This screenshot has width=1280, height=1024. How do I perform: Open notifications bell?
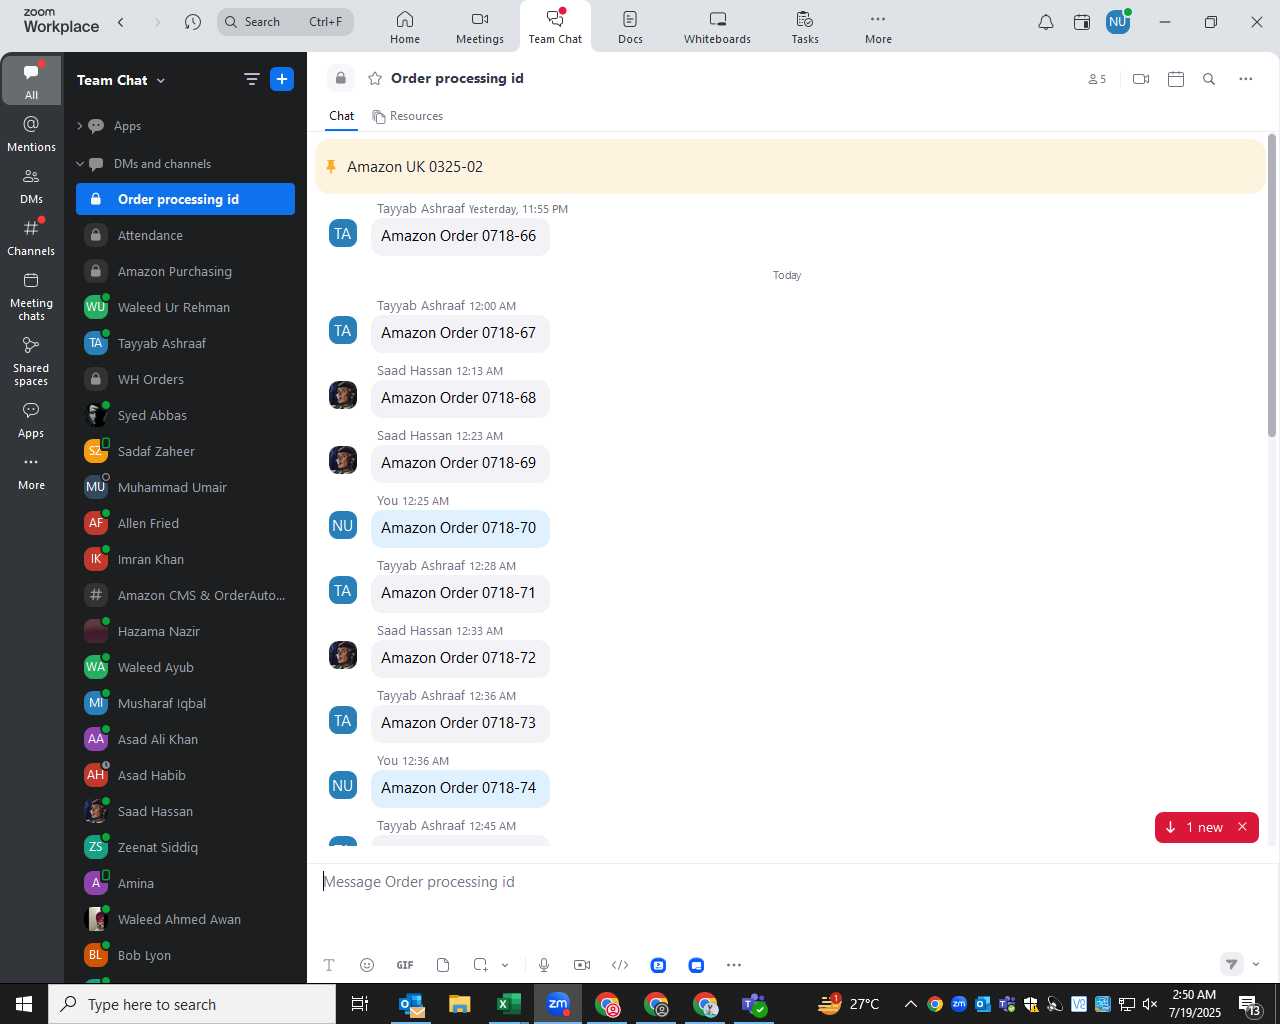pos(1046,22)
